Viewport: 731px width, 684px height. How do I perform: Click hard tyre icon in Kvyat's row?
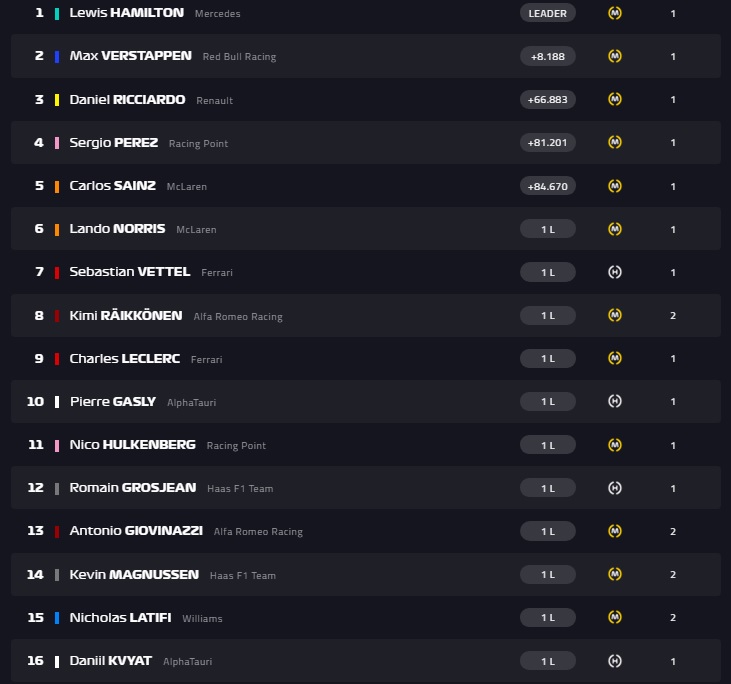pyautogui.click(x=615, y=661)
